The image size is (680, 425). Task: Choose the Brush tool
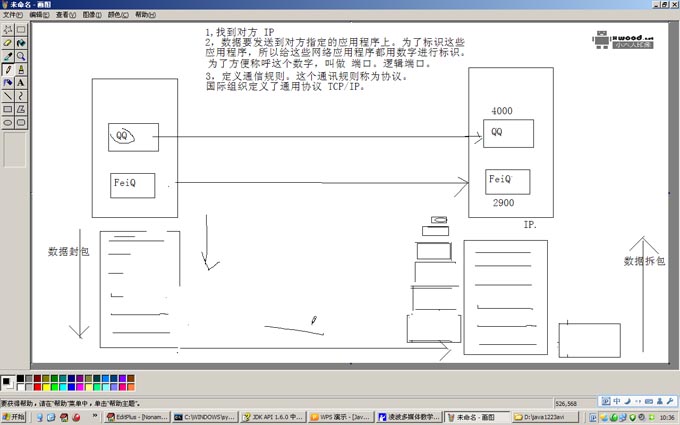pos(21,69)
